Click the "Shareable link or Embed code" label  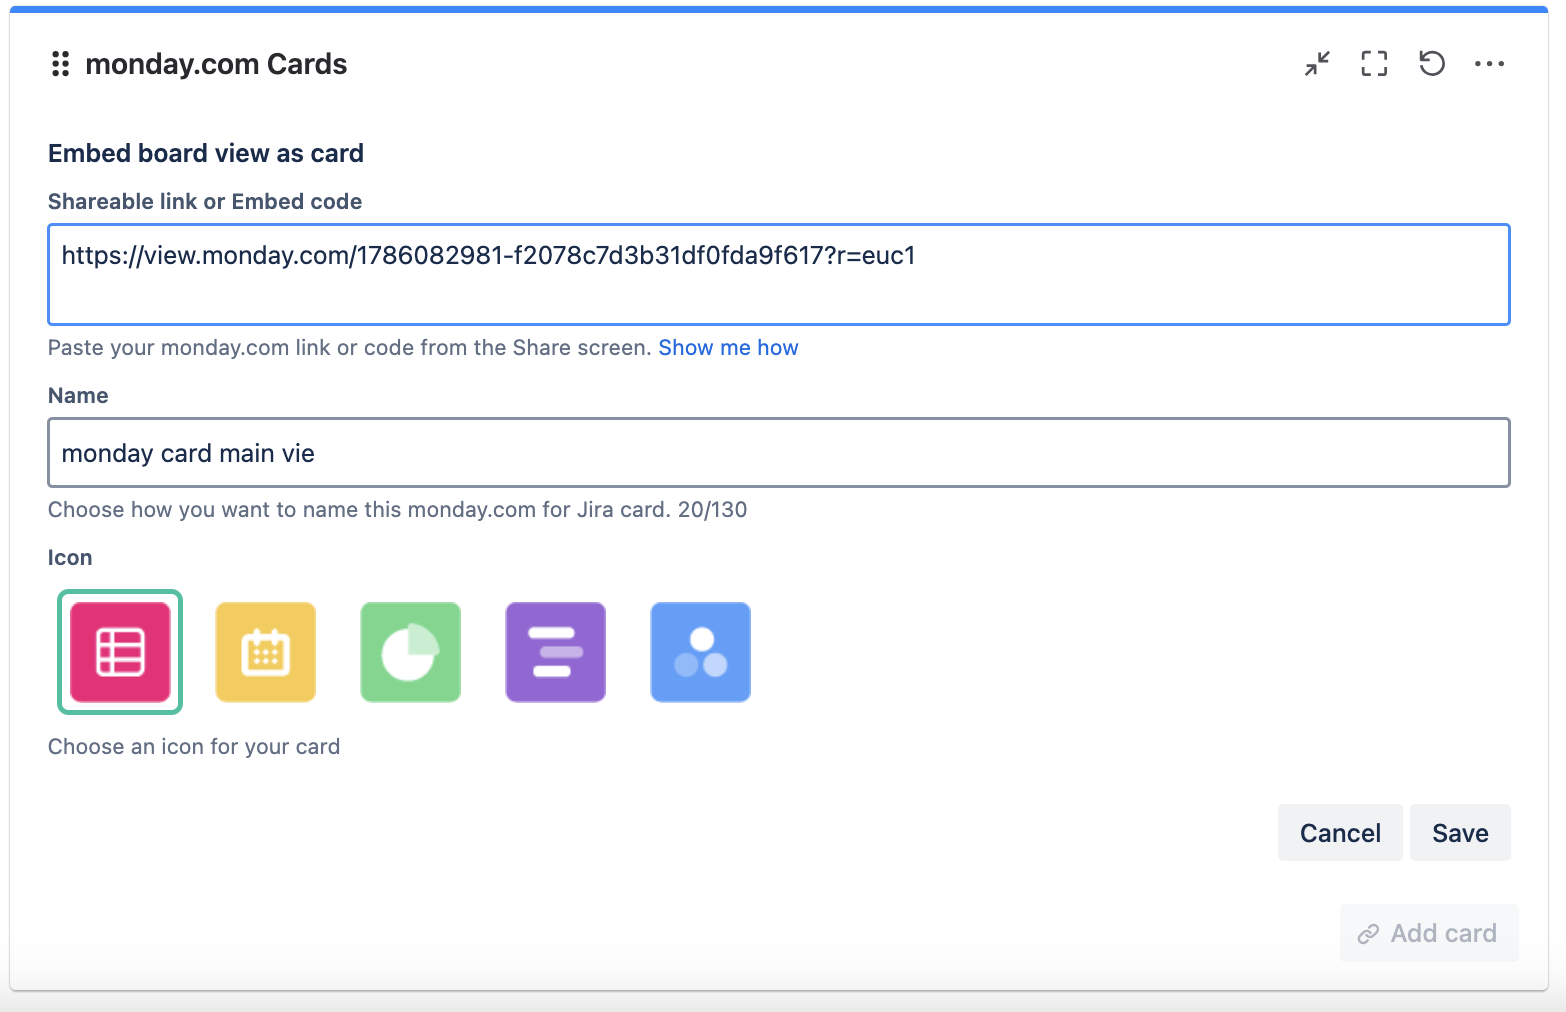point(205,202)
